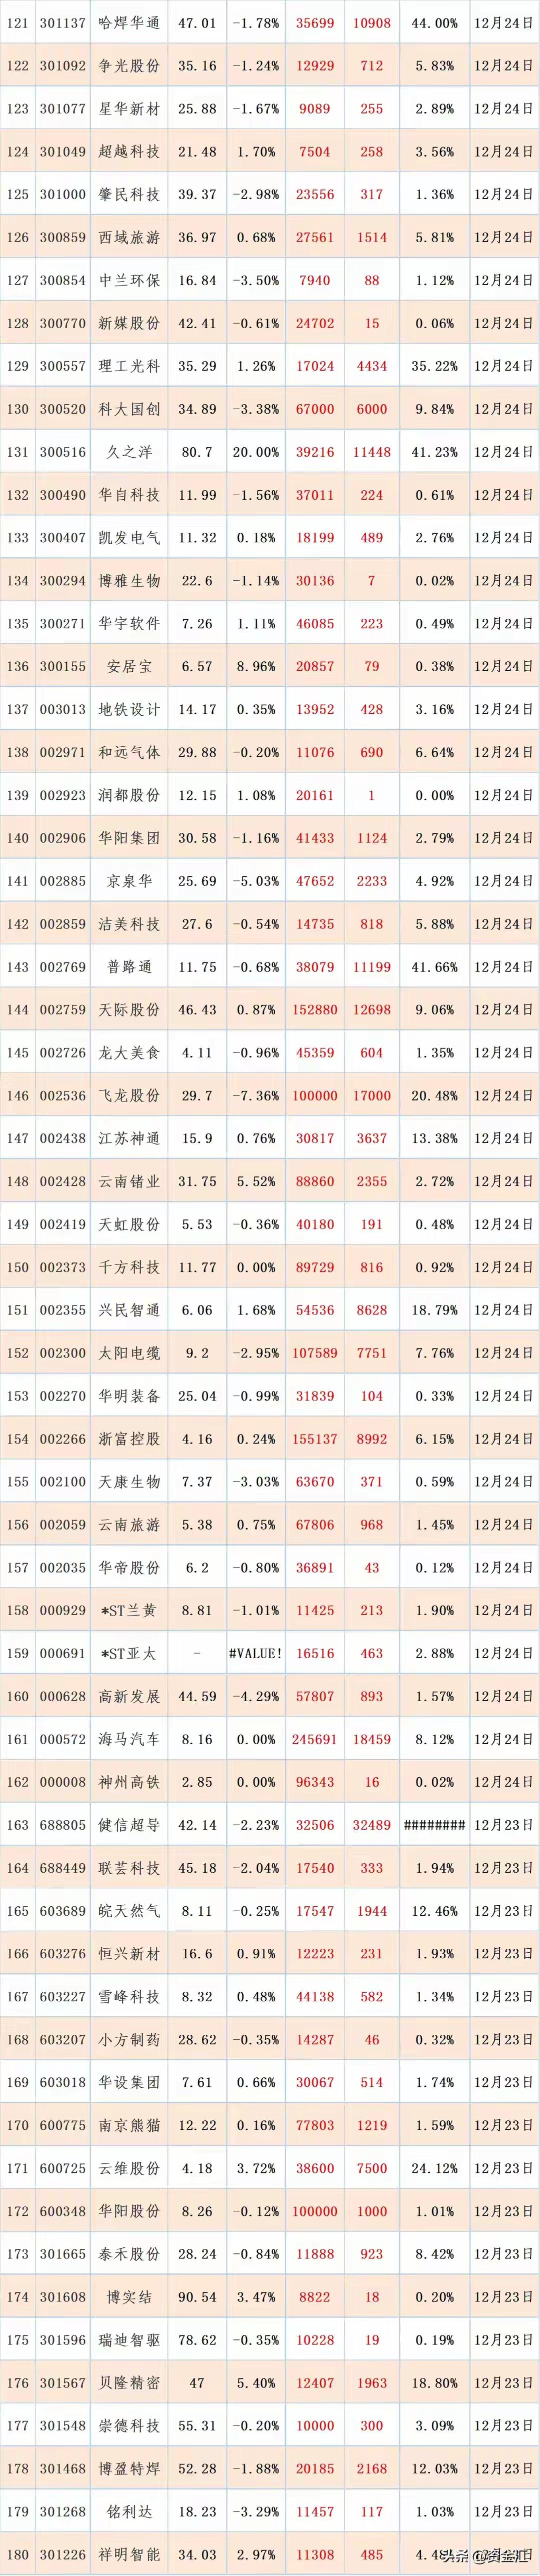
Task: Click the 41.66% ratio for 普路通
Action: [435, 967]
